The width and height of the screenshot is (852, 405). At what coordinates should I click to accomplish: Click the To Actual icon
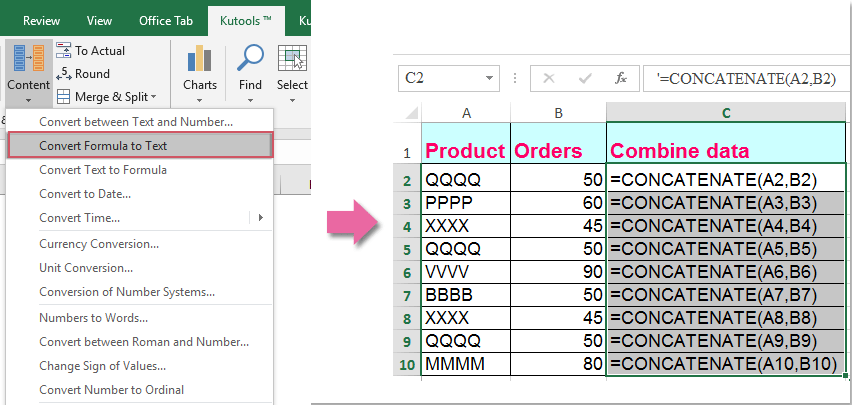tap(64, 50)
